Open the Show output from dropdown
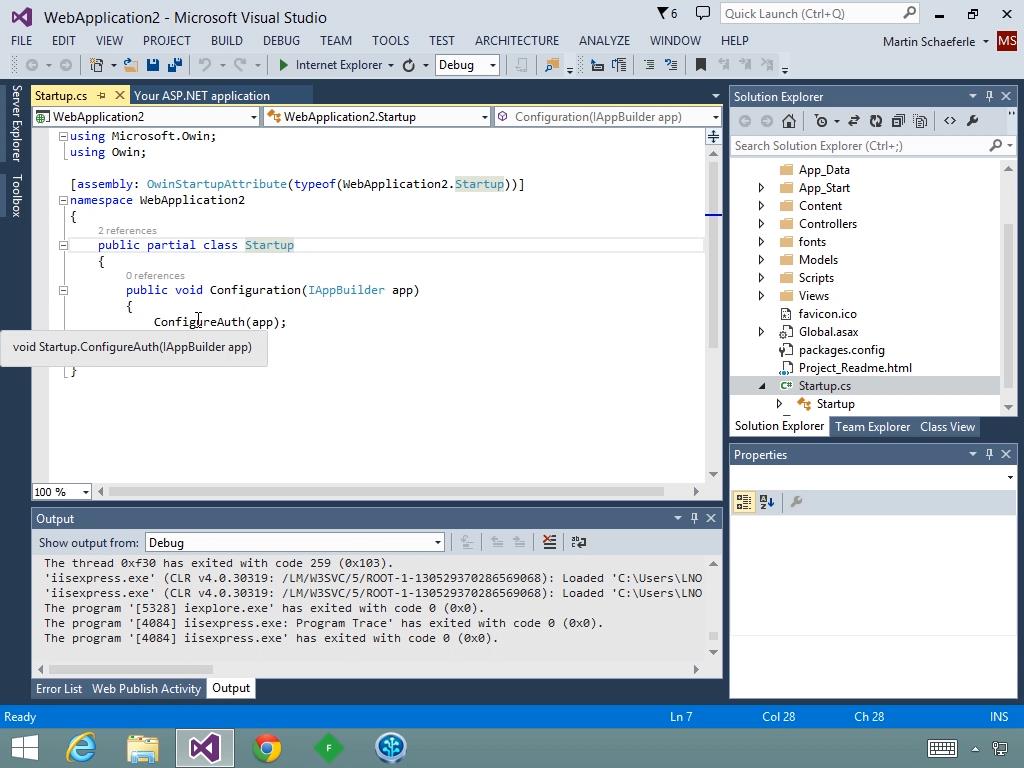The image size is (1024, 768). (x=295, y=543)
